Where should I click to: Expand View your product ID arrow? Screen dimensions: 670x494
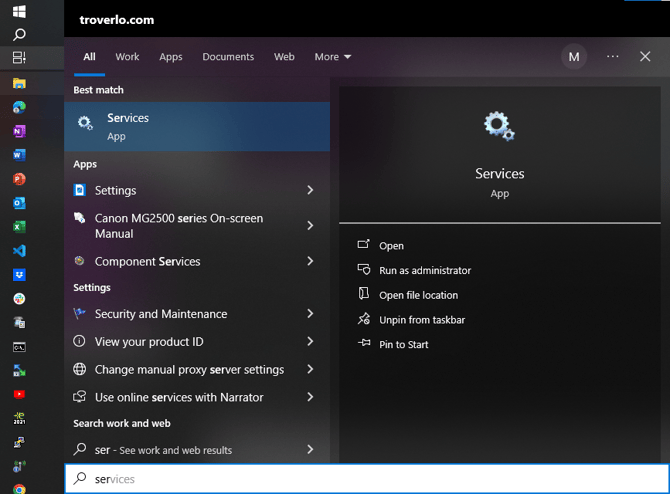pos(310,341)
